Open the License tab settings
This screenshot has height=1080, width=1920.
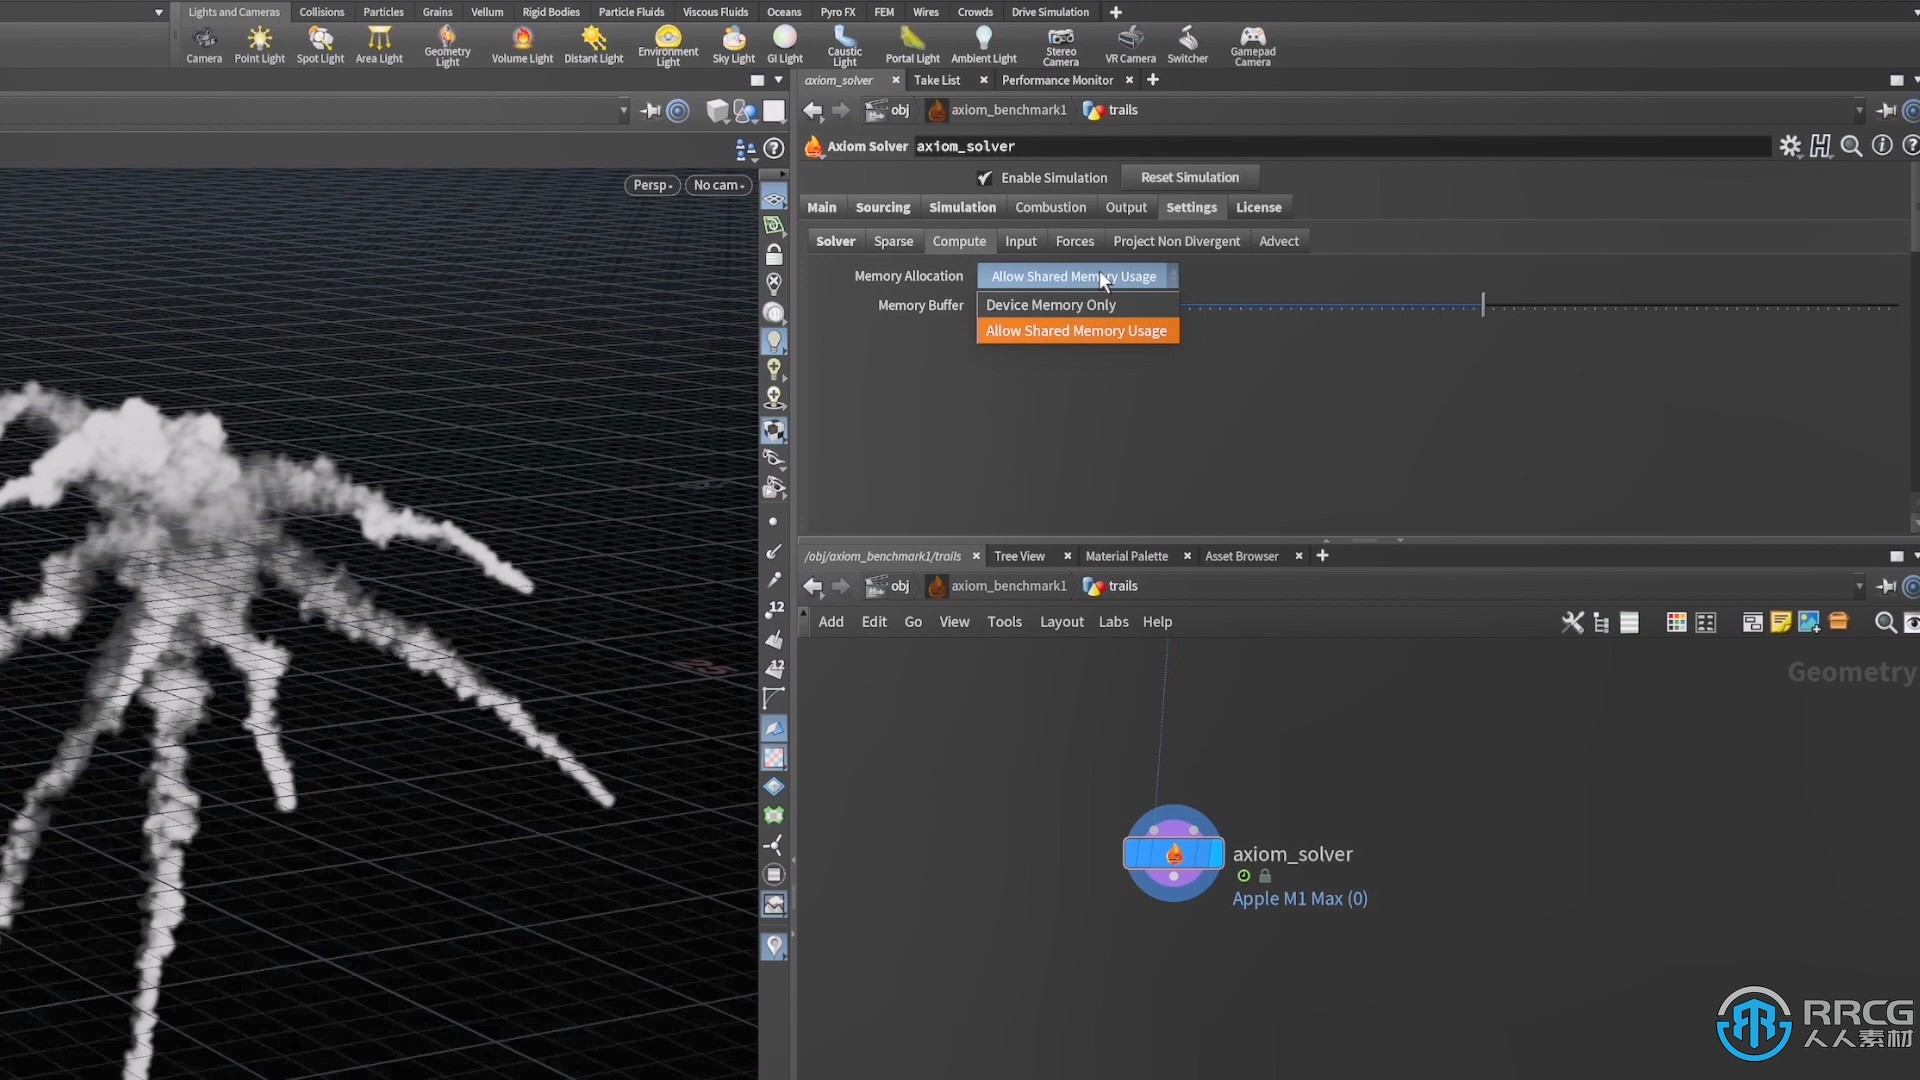point(1258,207)
